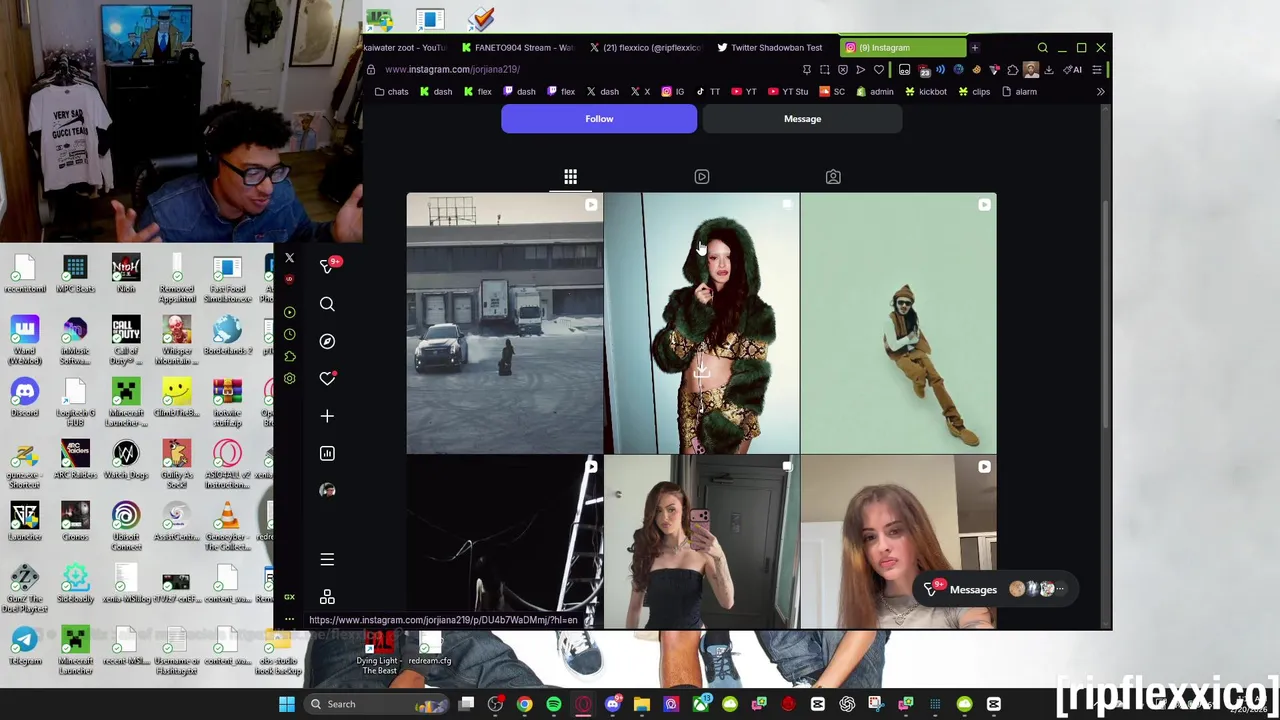Open the clips bookmark
Screen dimensions: 1280x720
tap(974, 92)
